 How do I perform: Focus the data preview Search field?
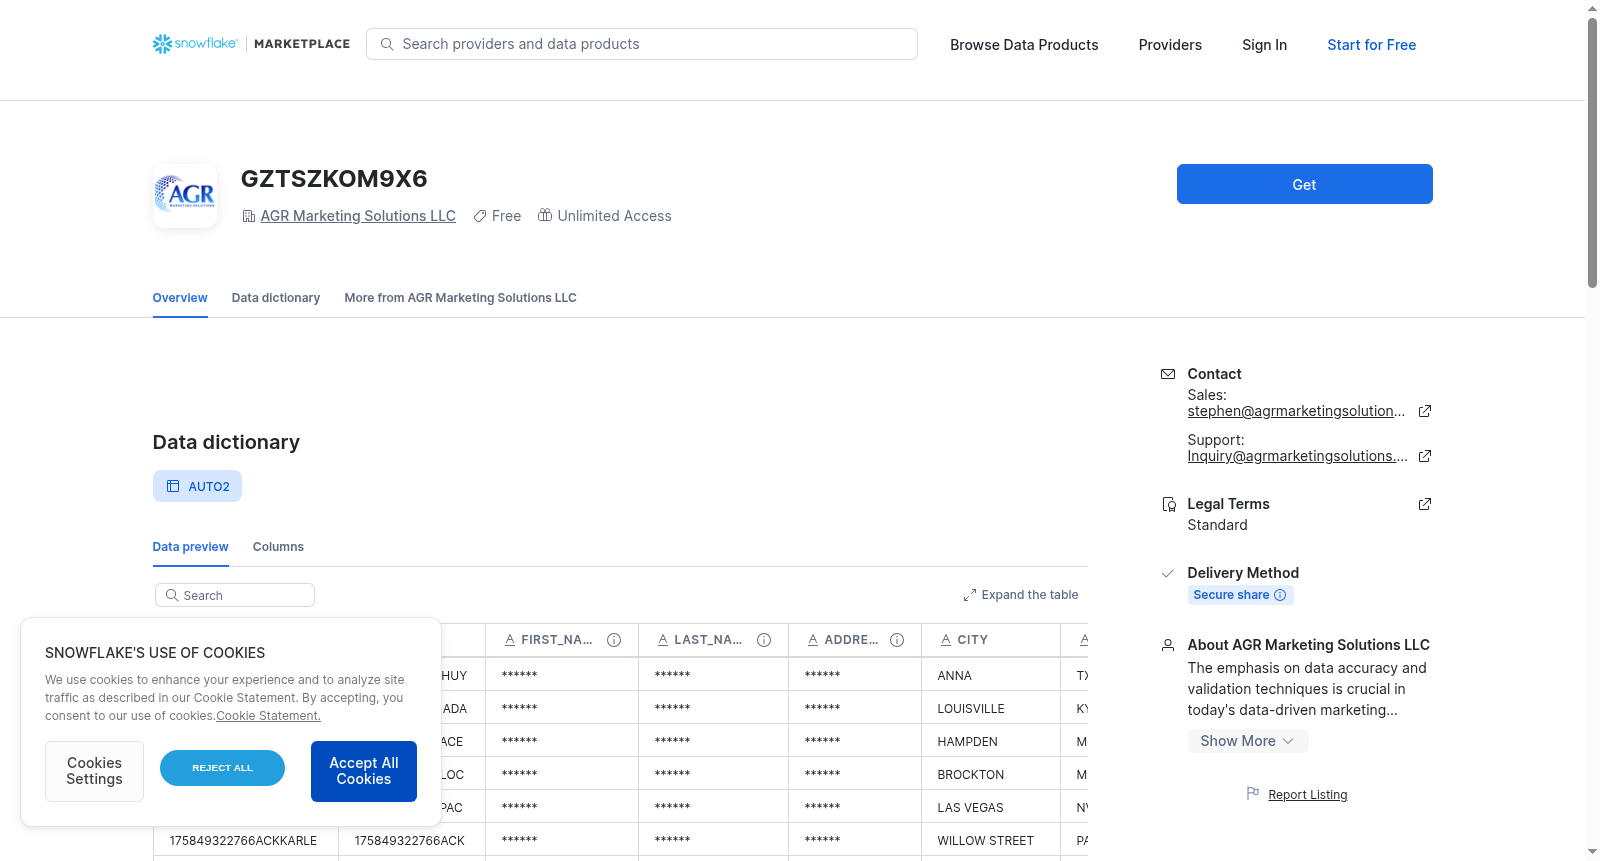click(234, 595)
